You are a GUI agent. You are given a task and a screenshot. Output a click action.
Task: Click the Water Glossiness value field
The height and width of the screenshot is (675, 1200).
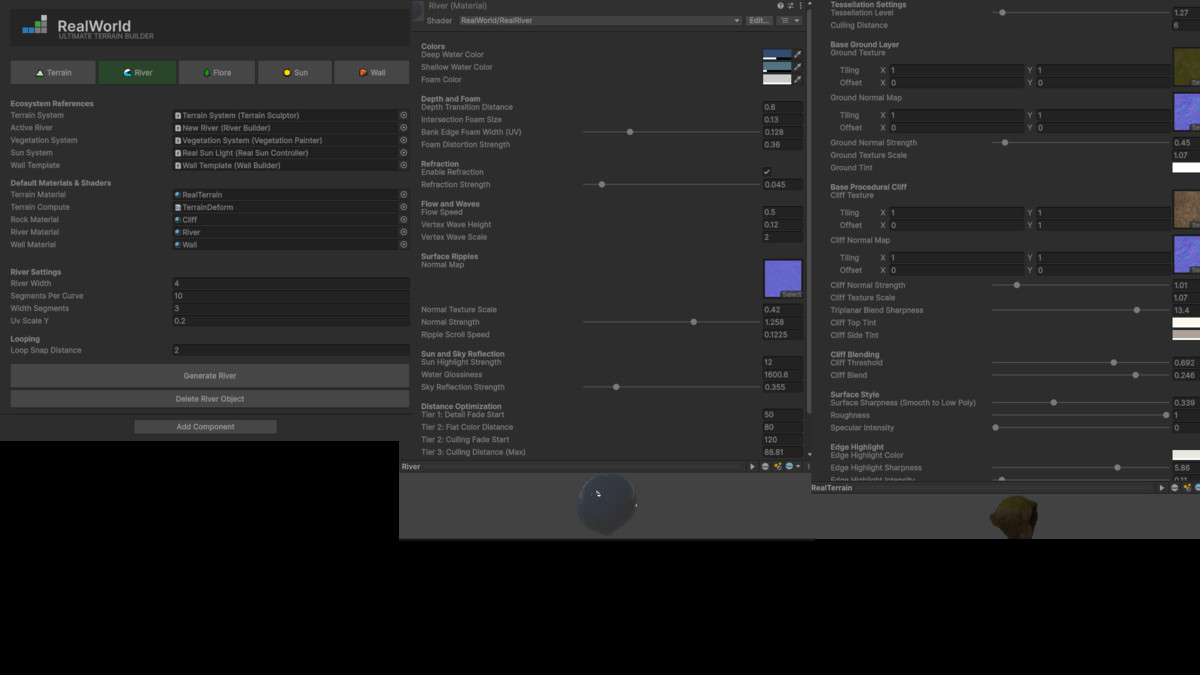point(782,375)
